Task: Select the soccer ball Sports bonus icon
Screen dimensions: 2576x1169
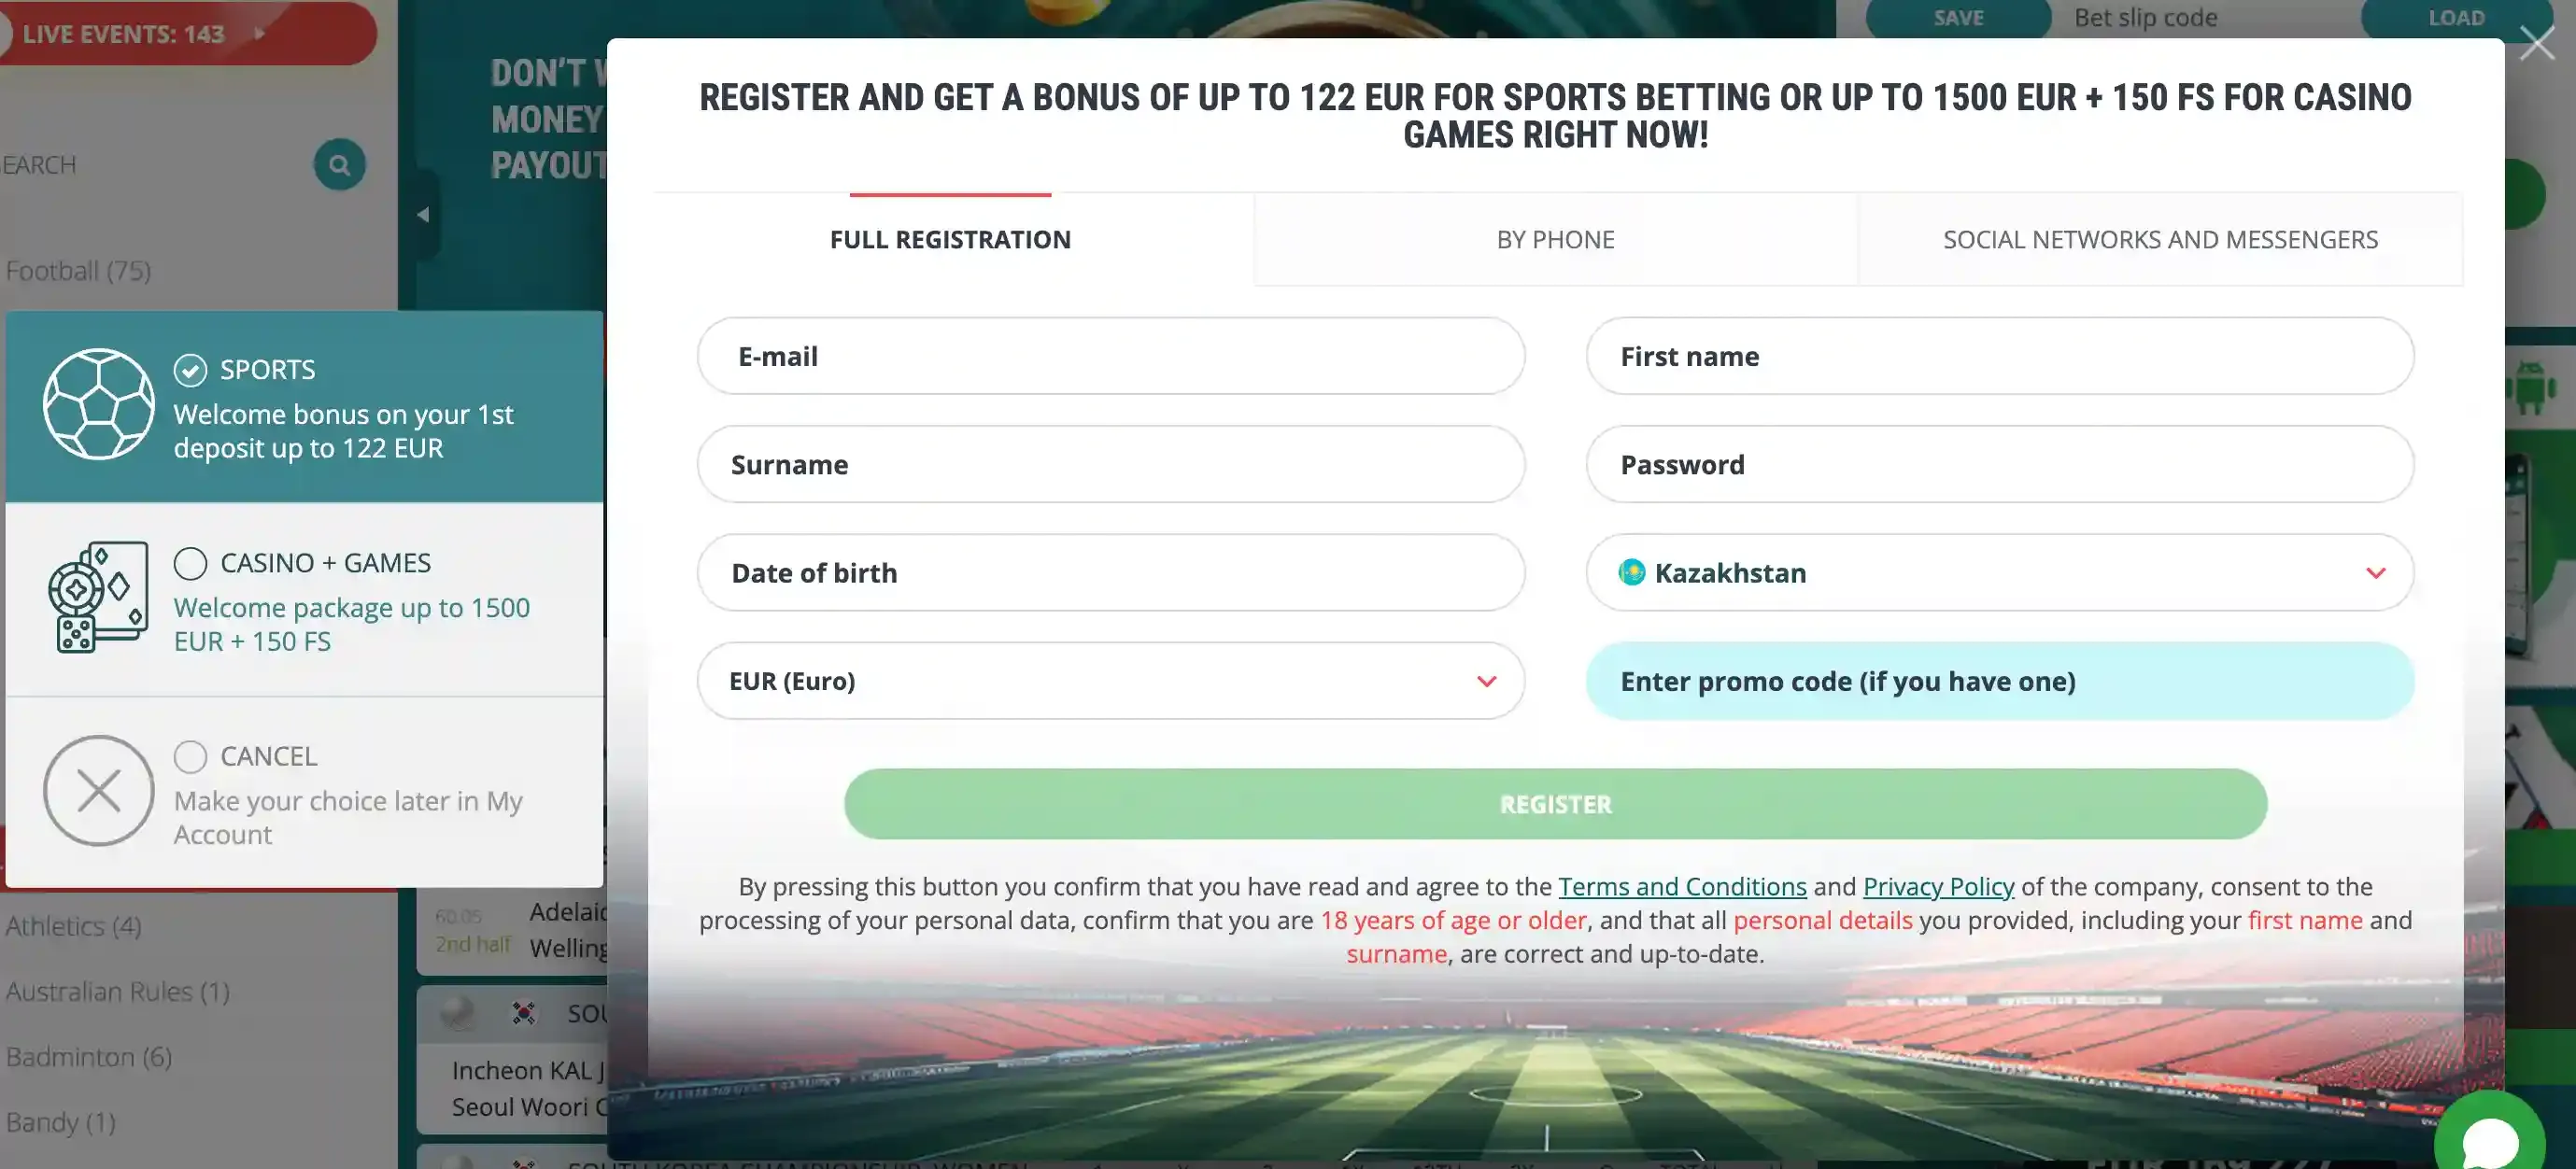Action: pyautogui.click(x=99, y=404)
